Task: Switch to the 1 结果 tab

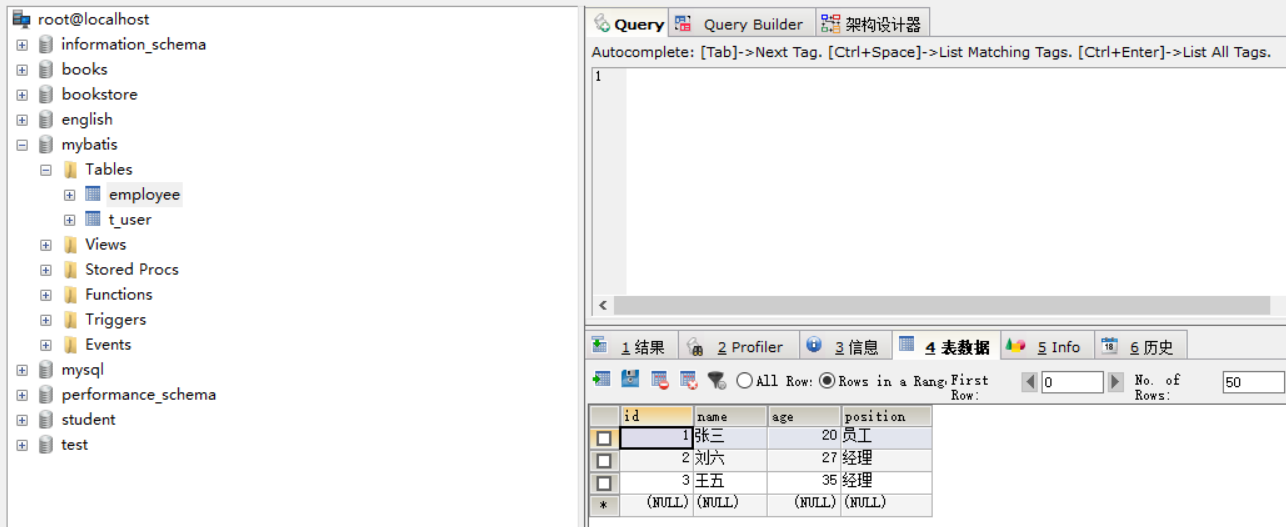Action: 632,346
